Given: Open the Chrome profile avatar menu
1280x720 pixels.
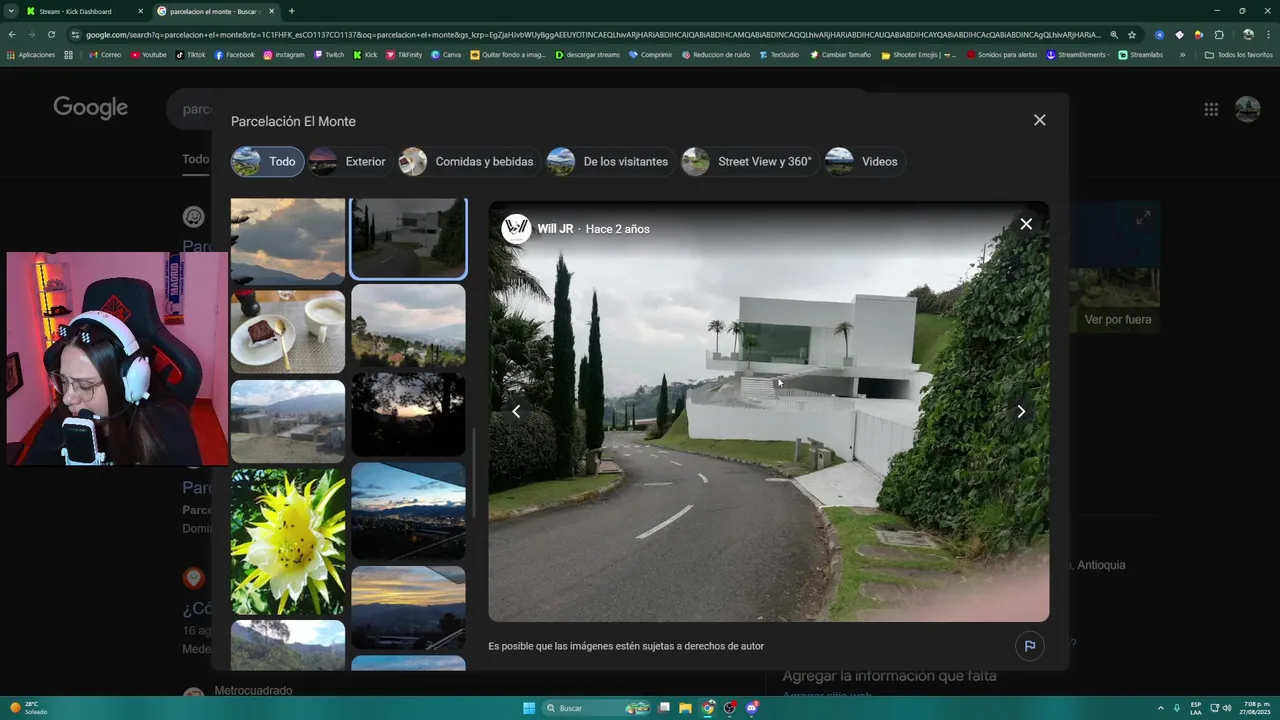Looking at the screenshot, I should [1248, 34].
